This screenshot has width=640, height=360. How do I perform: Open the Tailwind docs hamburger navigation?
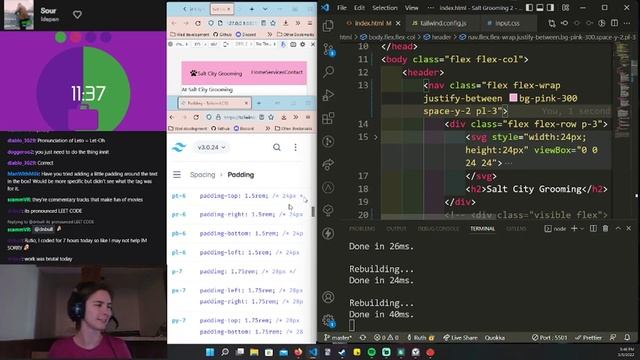coord(177,175)
